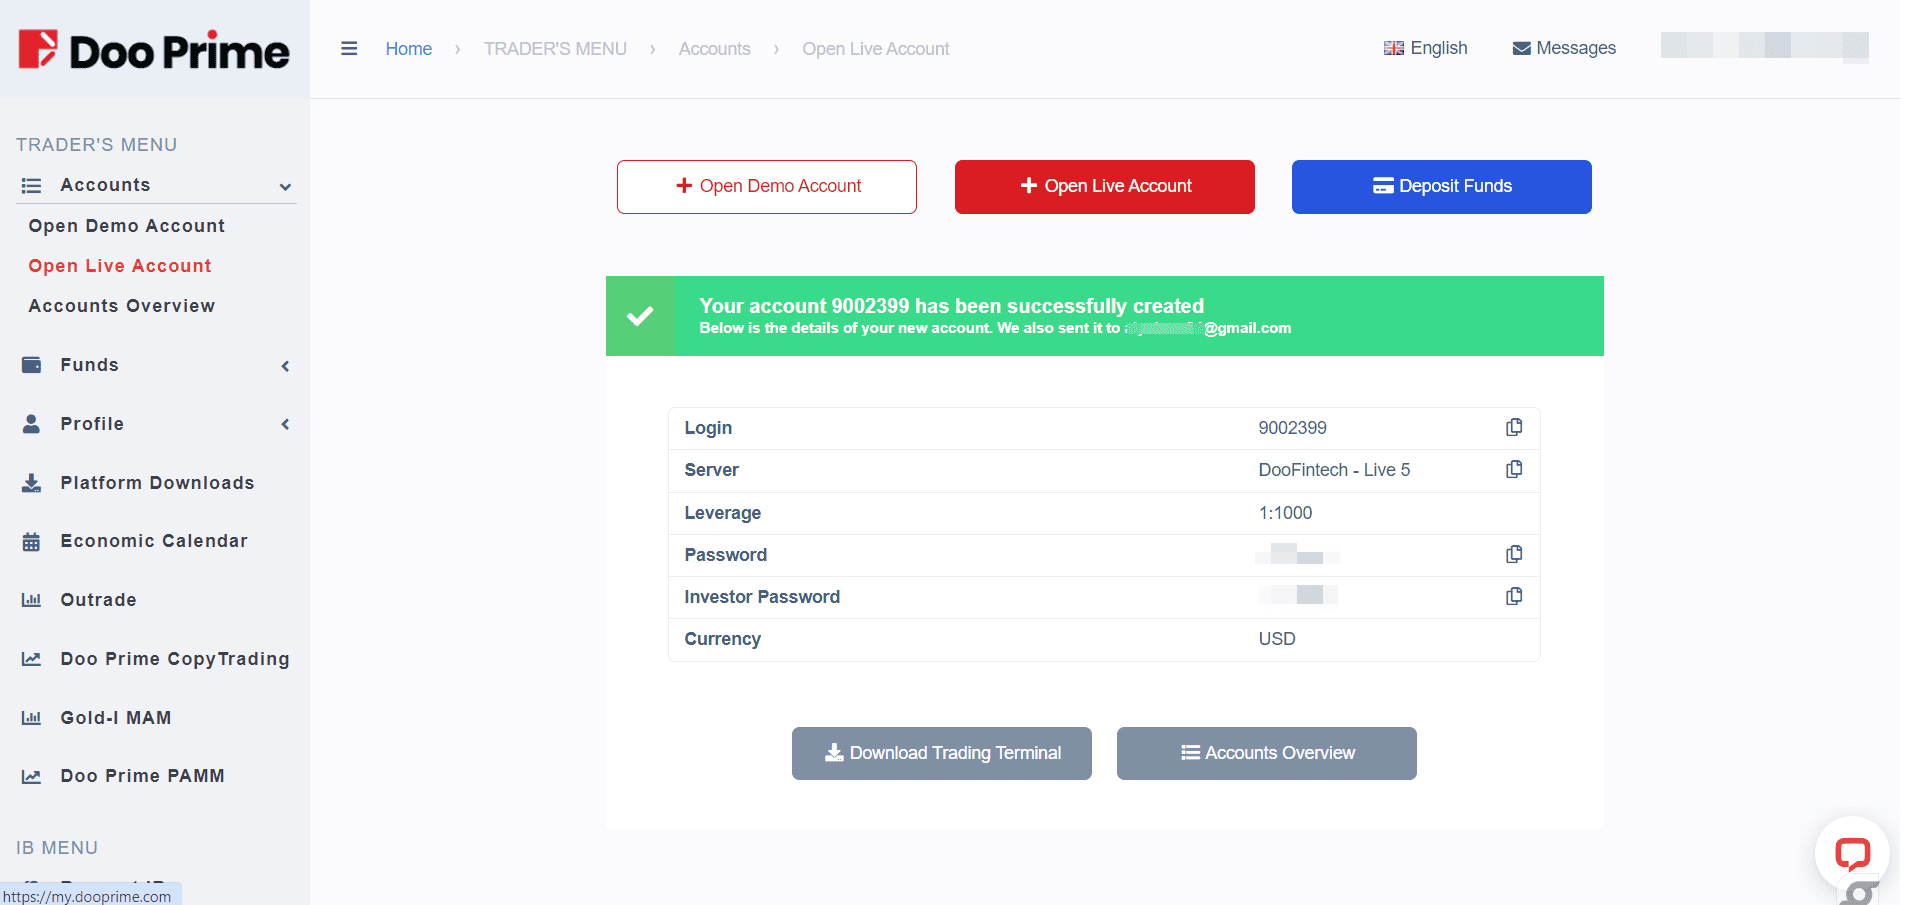Click the Currency value USD
This screenshot has width=1915, height=905.
pyautogui.click(x=1277, y=639)
